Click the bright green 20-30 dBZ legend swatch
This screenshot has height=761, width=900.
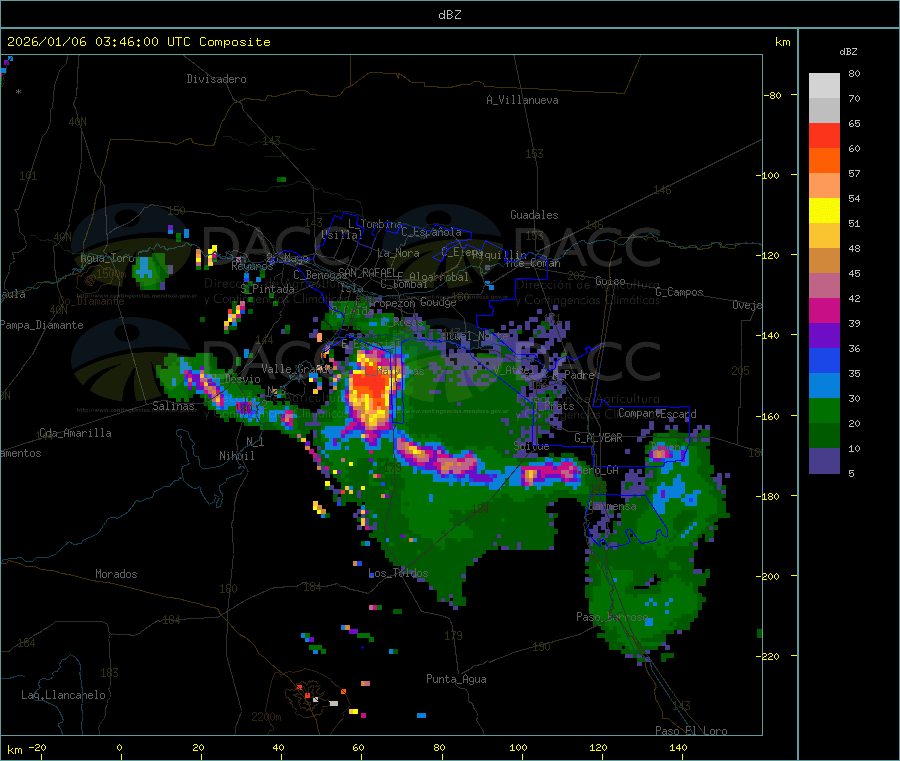(824, 410)
